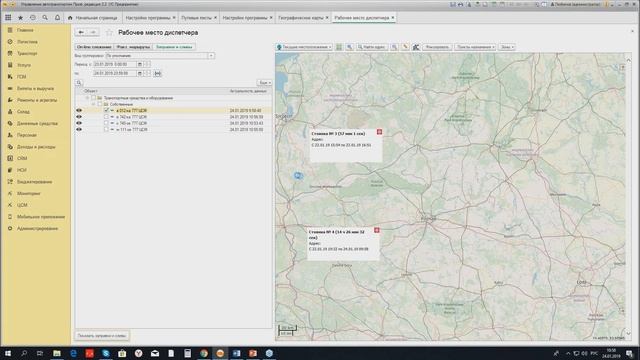Uncheck the highlighted first vehicle row

[x=106, y=111]
